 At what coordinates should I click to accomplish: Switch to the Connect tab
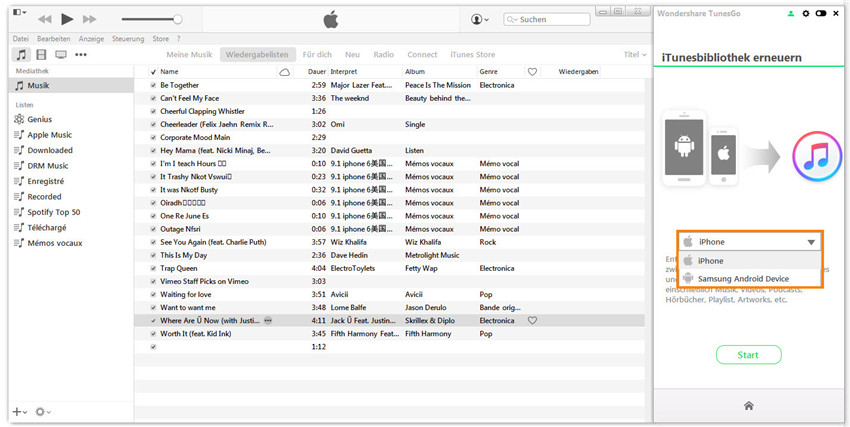pos(422,55)
